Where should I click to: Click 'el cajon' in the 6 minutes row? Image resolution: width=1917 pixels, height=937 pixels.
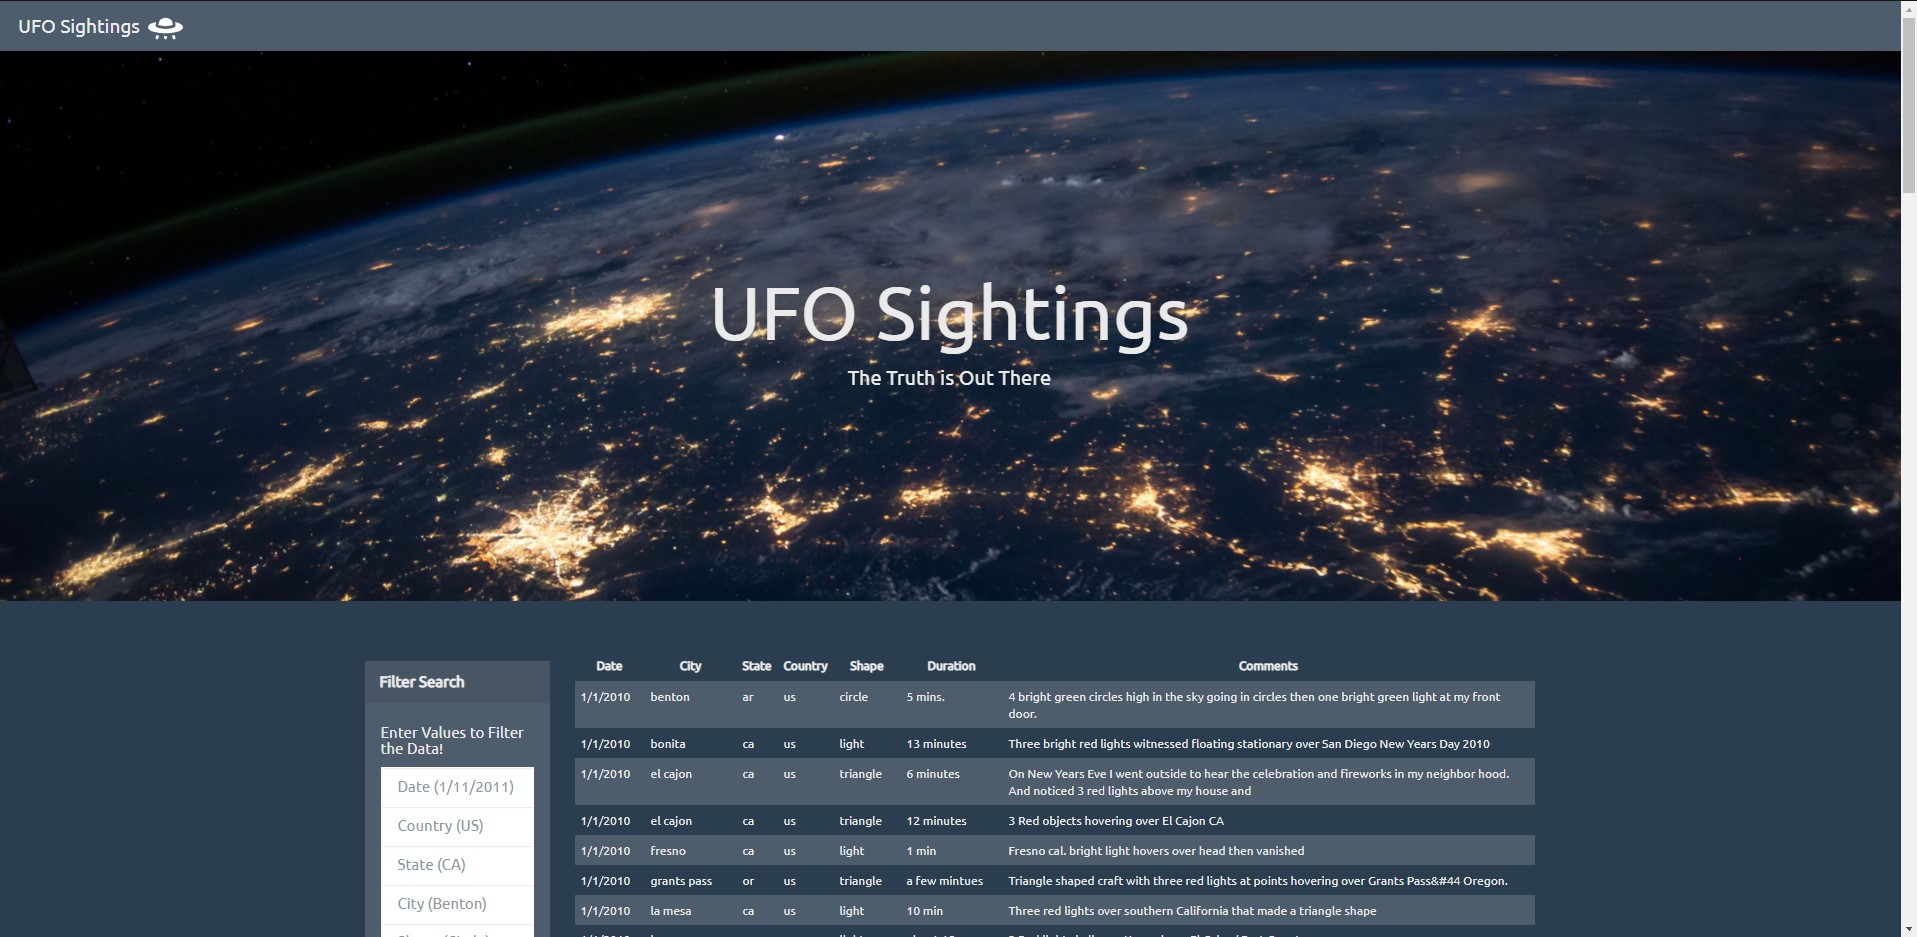[671, 774]
